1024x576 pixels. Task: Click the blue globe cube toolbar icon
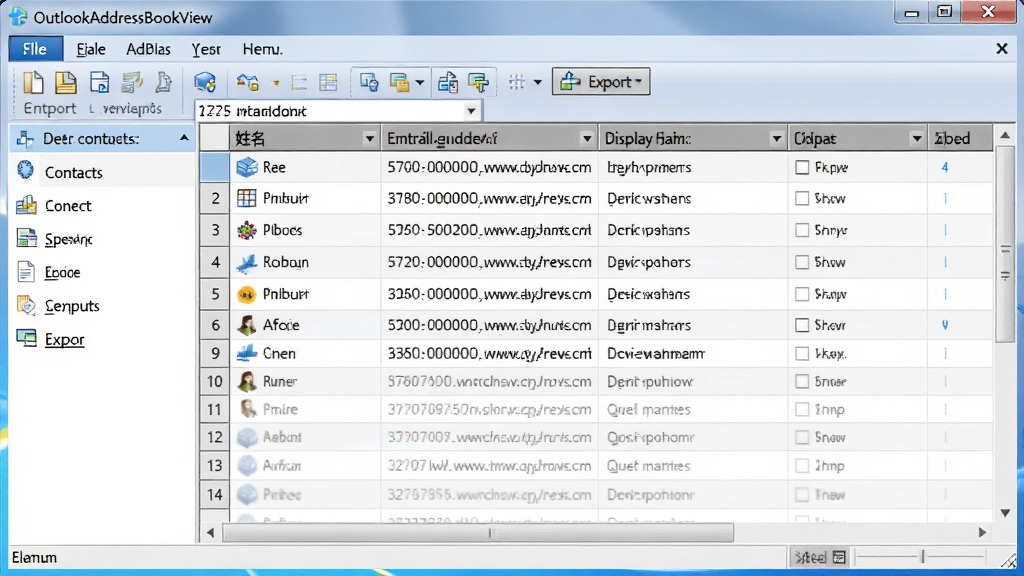[205, 82]
